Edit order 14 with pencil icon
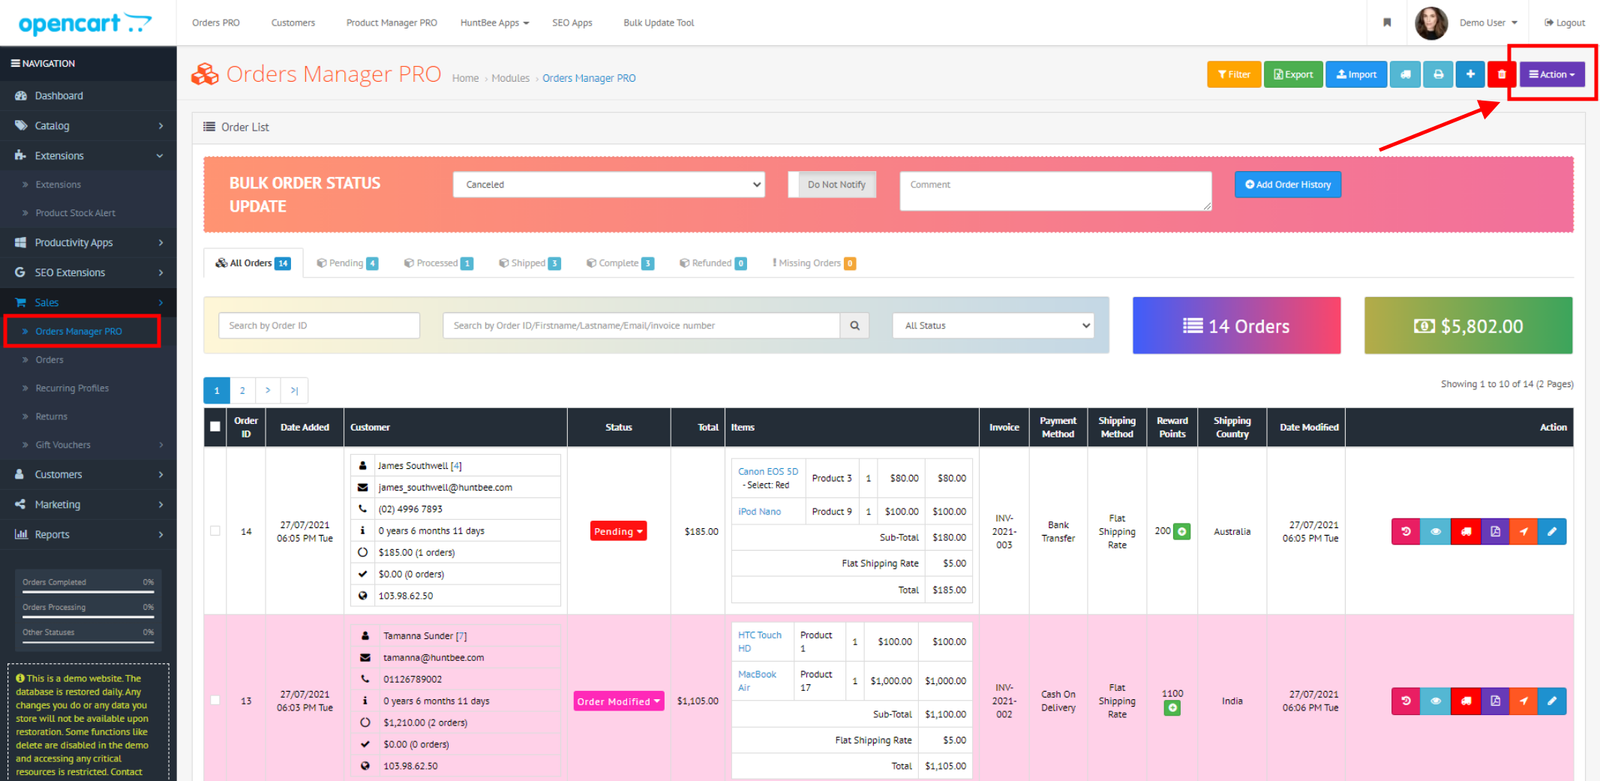The height and width of the screenshot is (781, 1600). tap(1552, 531)
